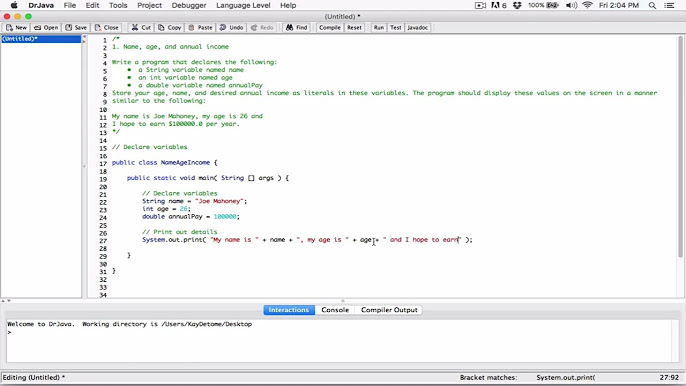This screenshot has width=686, height=386.
Task: Undo the last edit with Undo
Action: pyautogui.click(x=231, y=28)
